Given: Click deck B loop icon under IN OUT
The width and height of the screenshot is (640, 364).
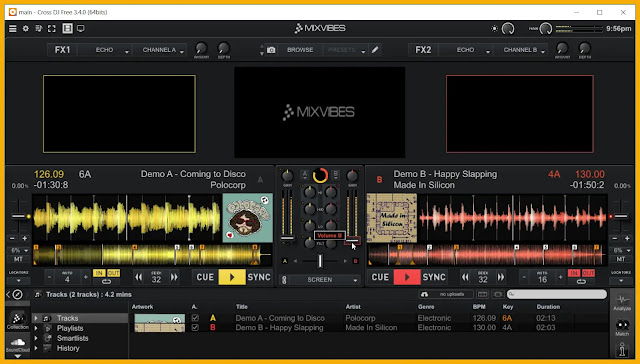Looking at the screenshot, I should tap(581, 282).
